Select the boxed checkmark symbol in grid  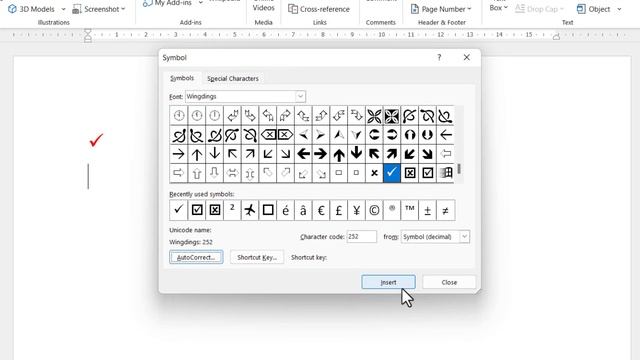(427, 173)
